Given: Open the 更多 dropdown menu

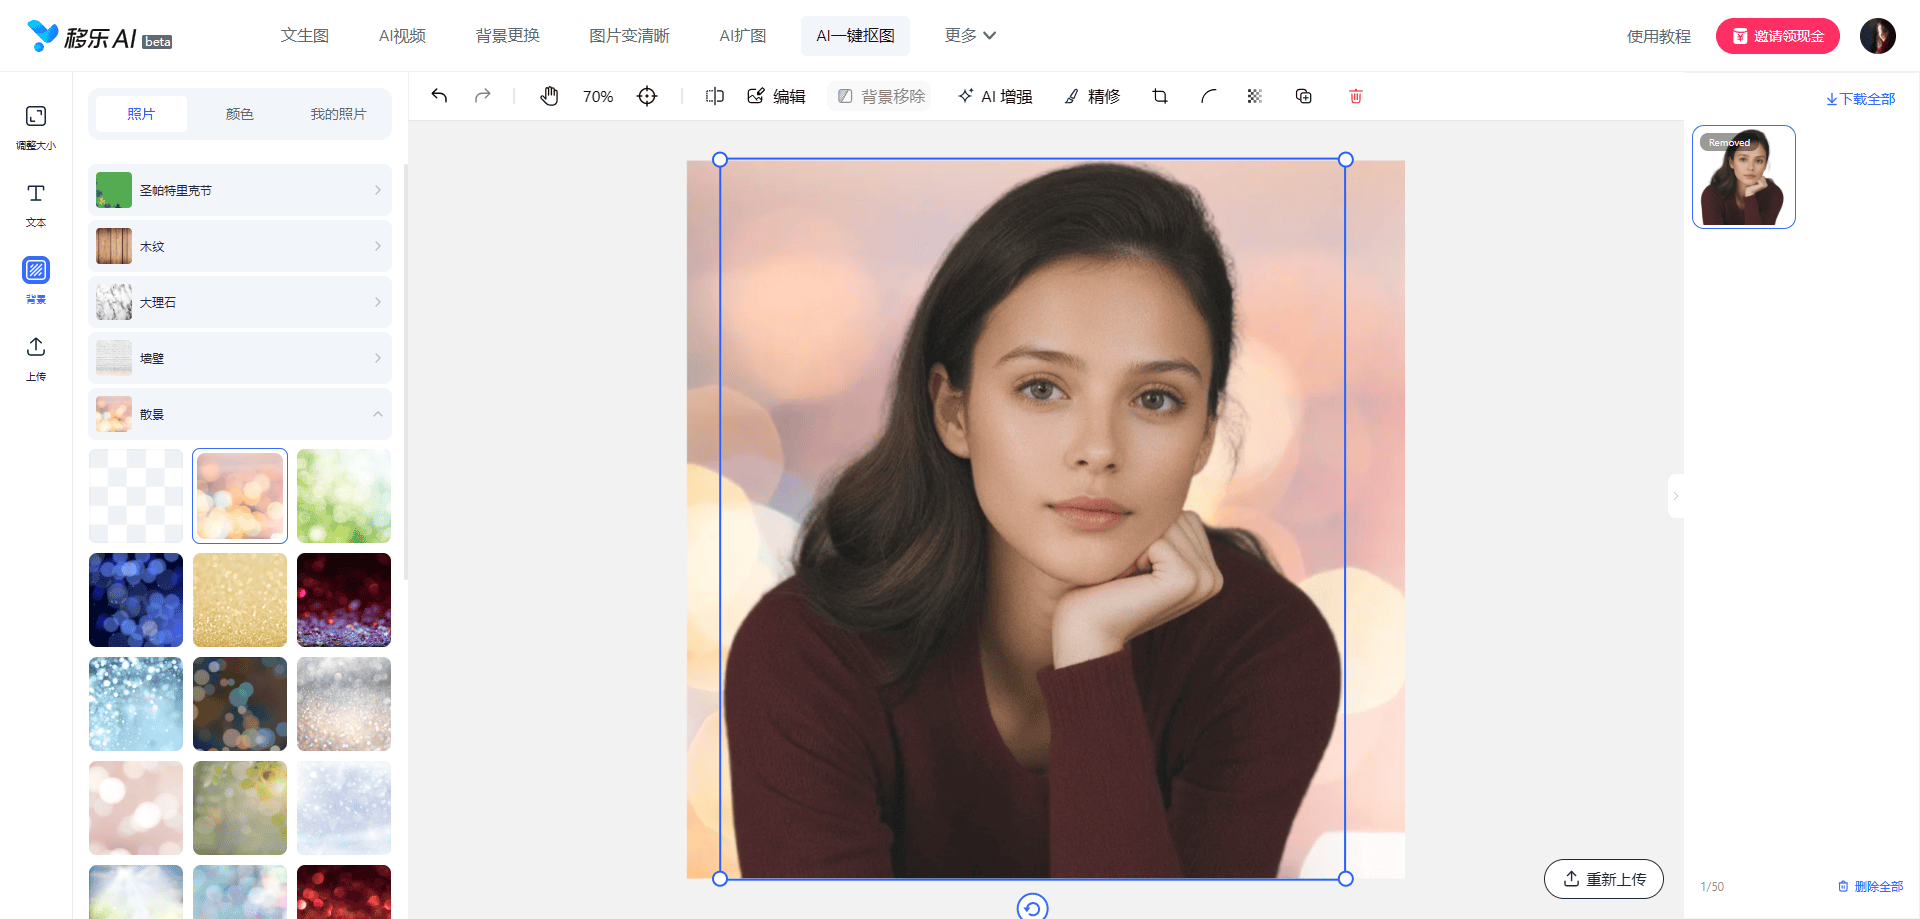Looking at the screenshot, I should point(969,36).
